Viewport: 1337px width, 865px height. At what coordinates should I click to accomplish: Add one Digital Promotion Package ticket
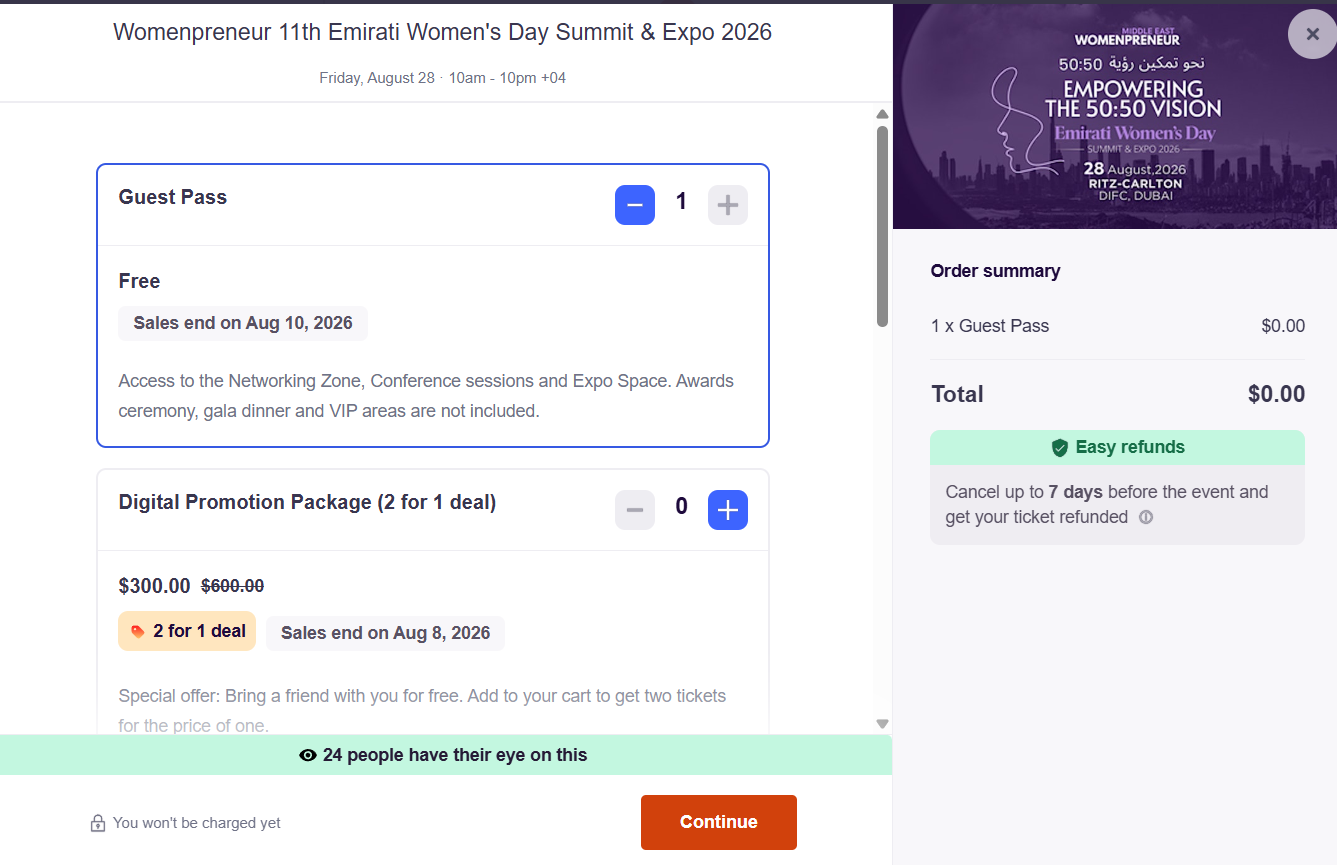[x=727, y=510]
